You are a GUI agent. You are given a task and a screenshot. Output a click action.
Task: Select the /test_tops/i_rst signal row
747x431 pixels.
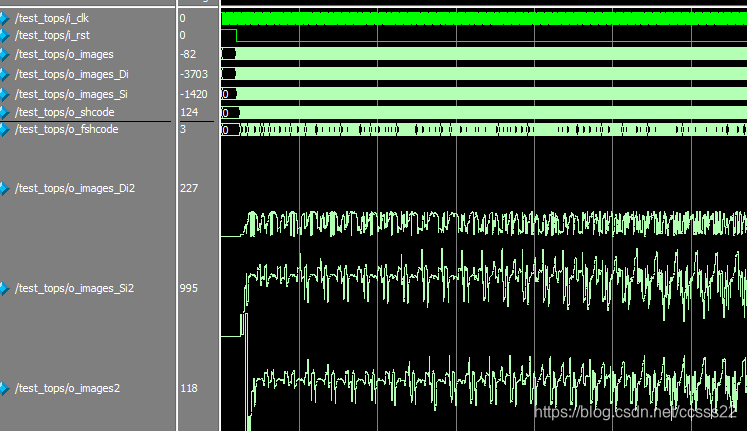pyautogui.click(x=52, y=36)
